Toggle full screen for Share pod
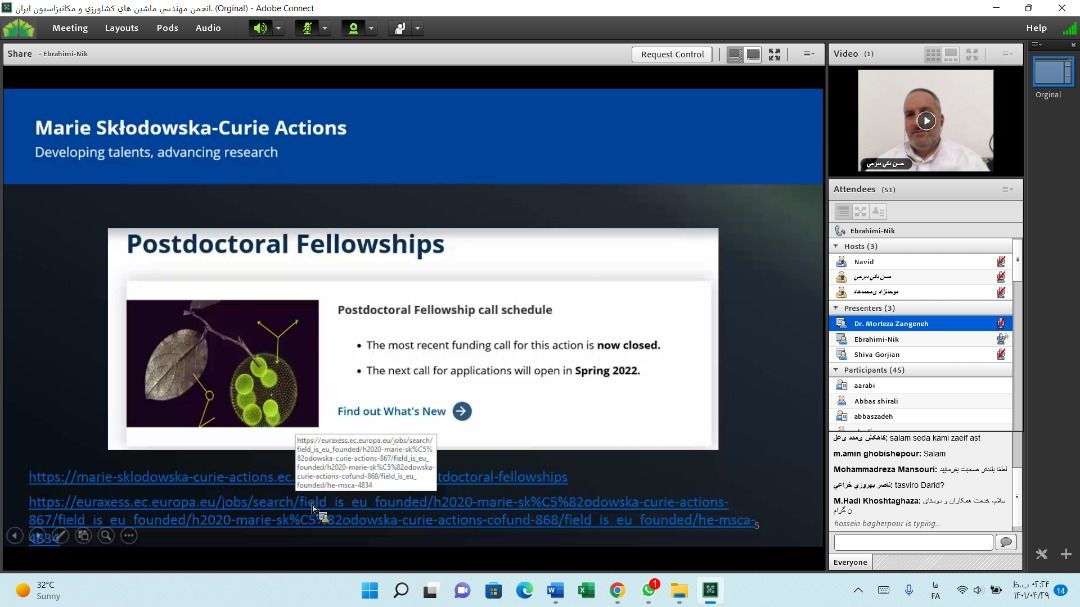The width and height of the screenshot is (1080, 607). click(x=774, y=54)
